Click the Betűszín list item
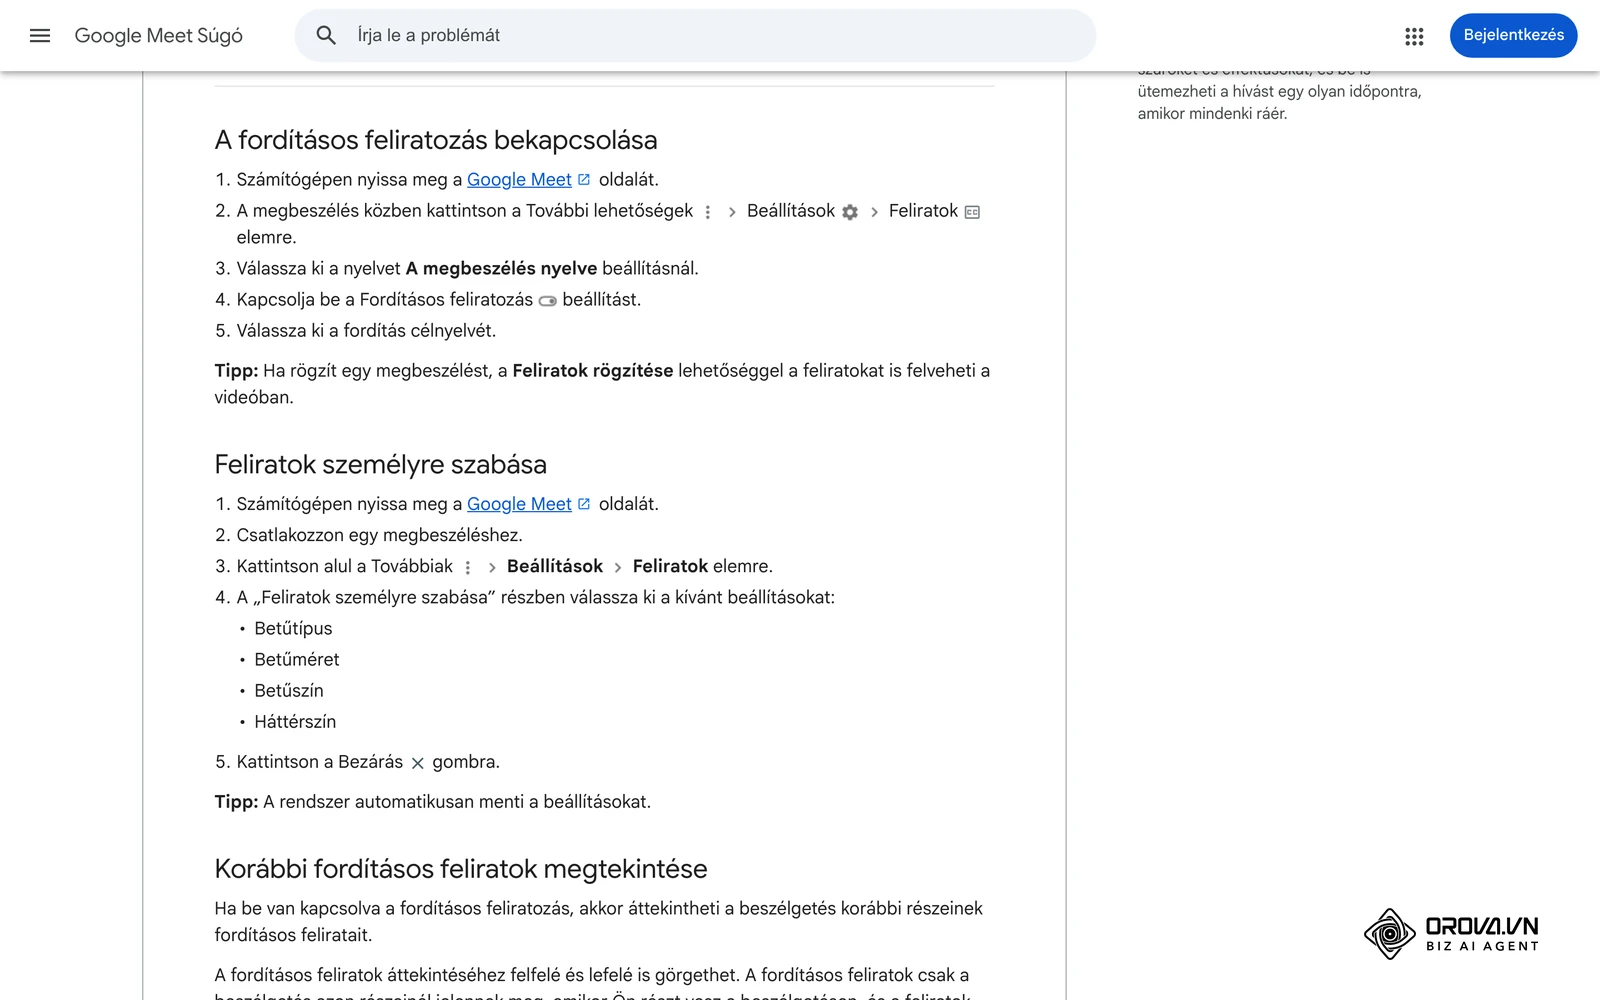Viewport: 1600px width, 1000px height. click(289, 691)
